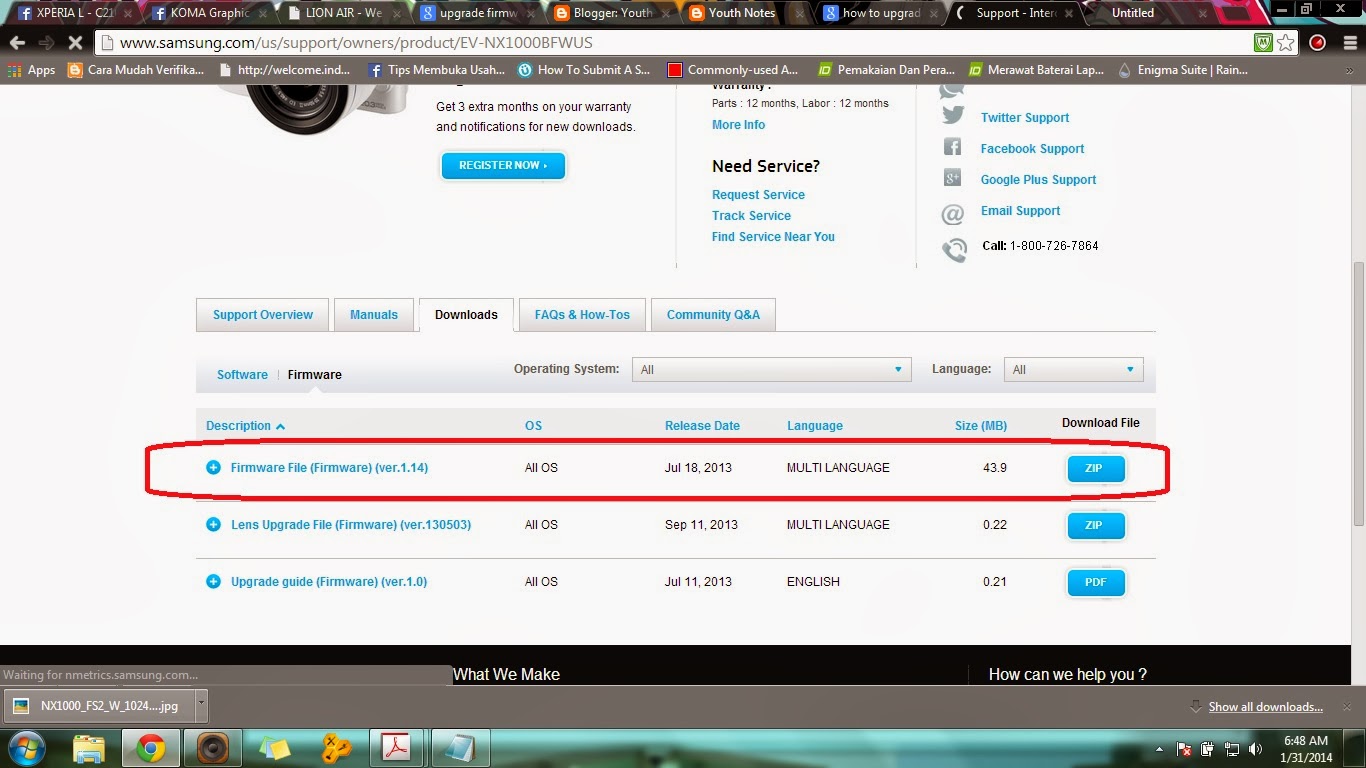Image resolution: width=1366 pixels, height=768 pixels.
Task: Open the Language filter dropdown
Action: click(x=1073, y=370)
